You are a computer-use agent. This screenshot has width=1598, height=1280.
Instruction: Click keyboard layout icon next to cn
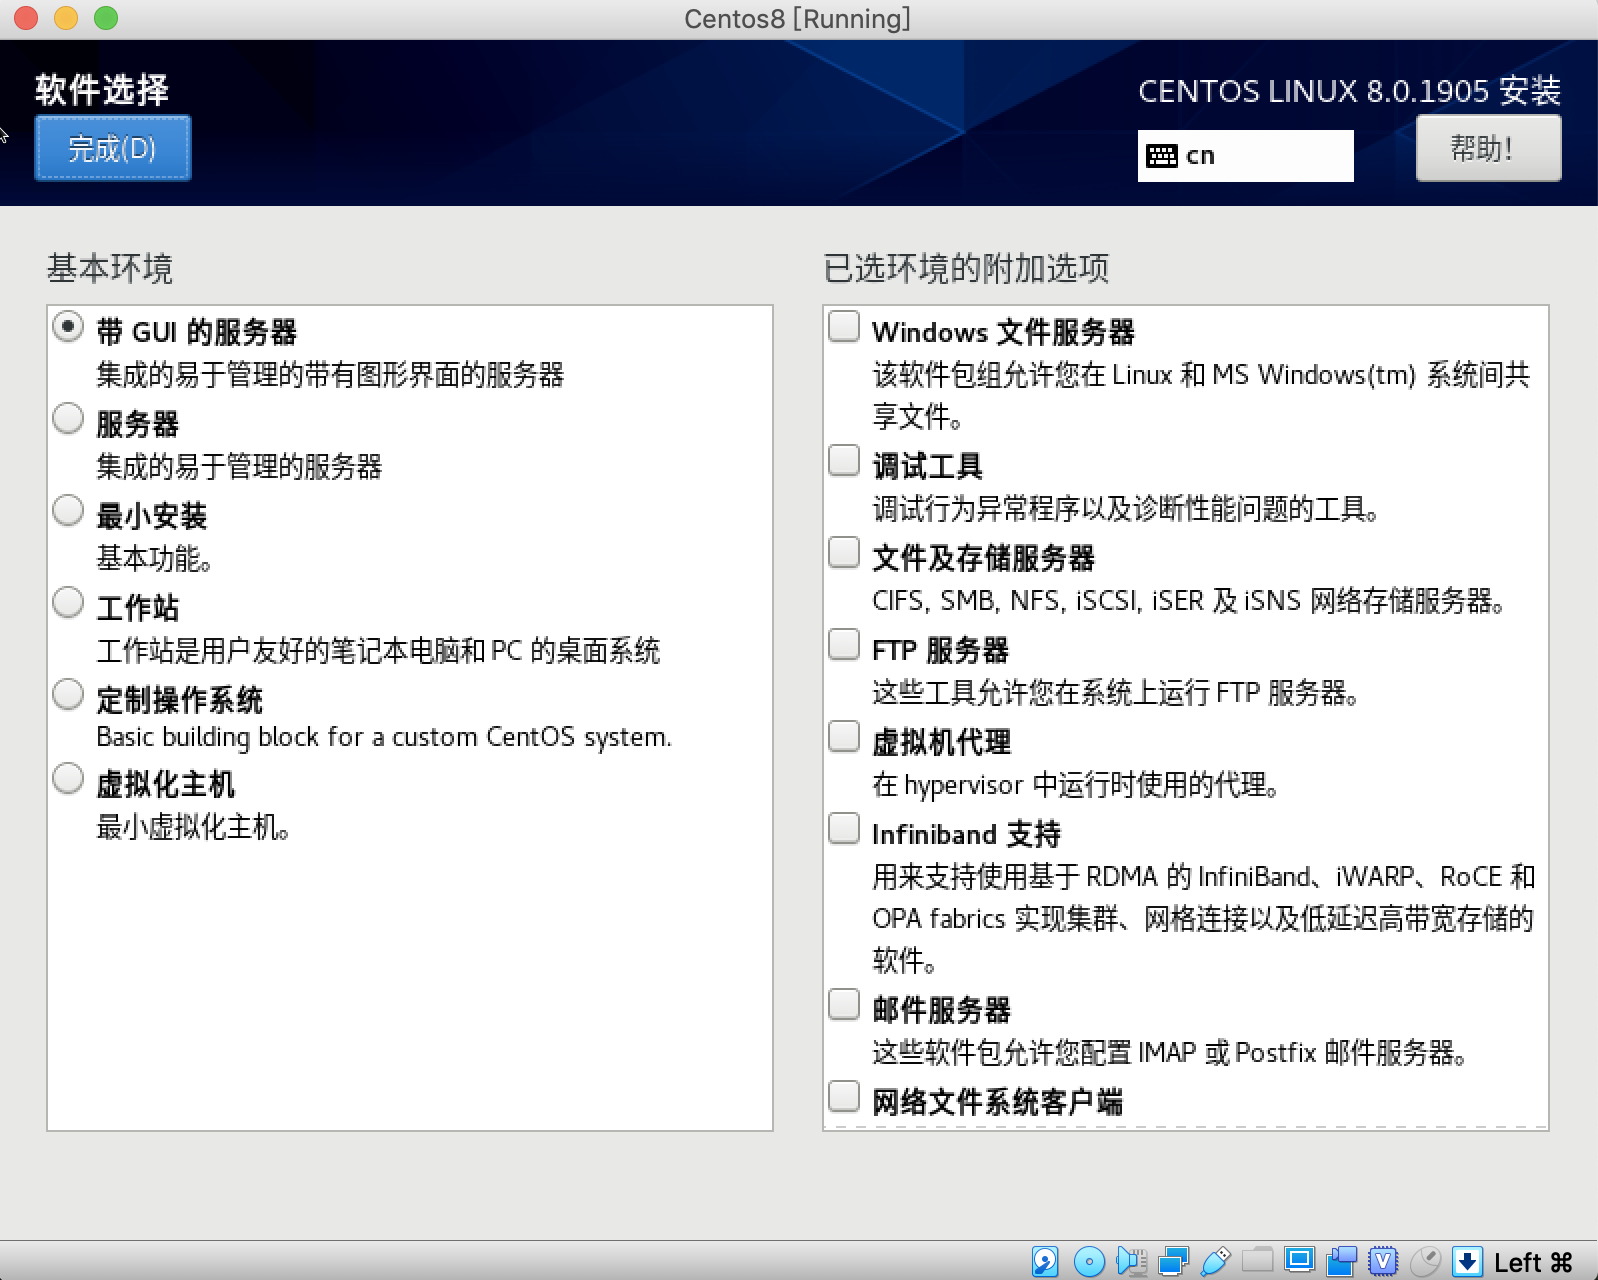[1161, 156]
